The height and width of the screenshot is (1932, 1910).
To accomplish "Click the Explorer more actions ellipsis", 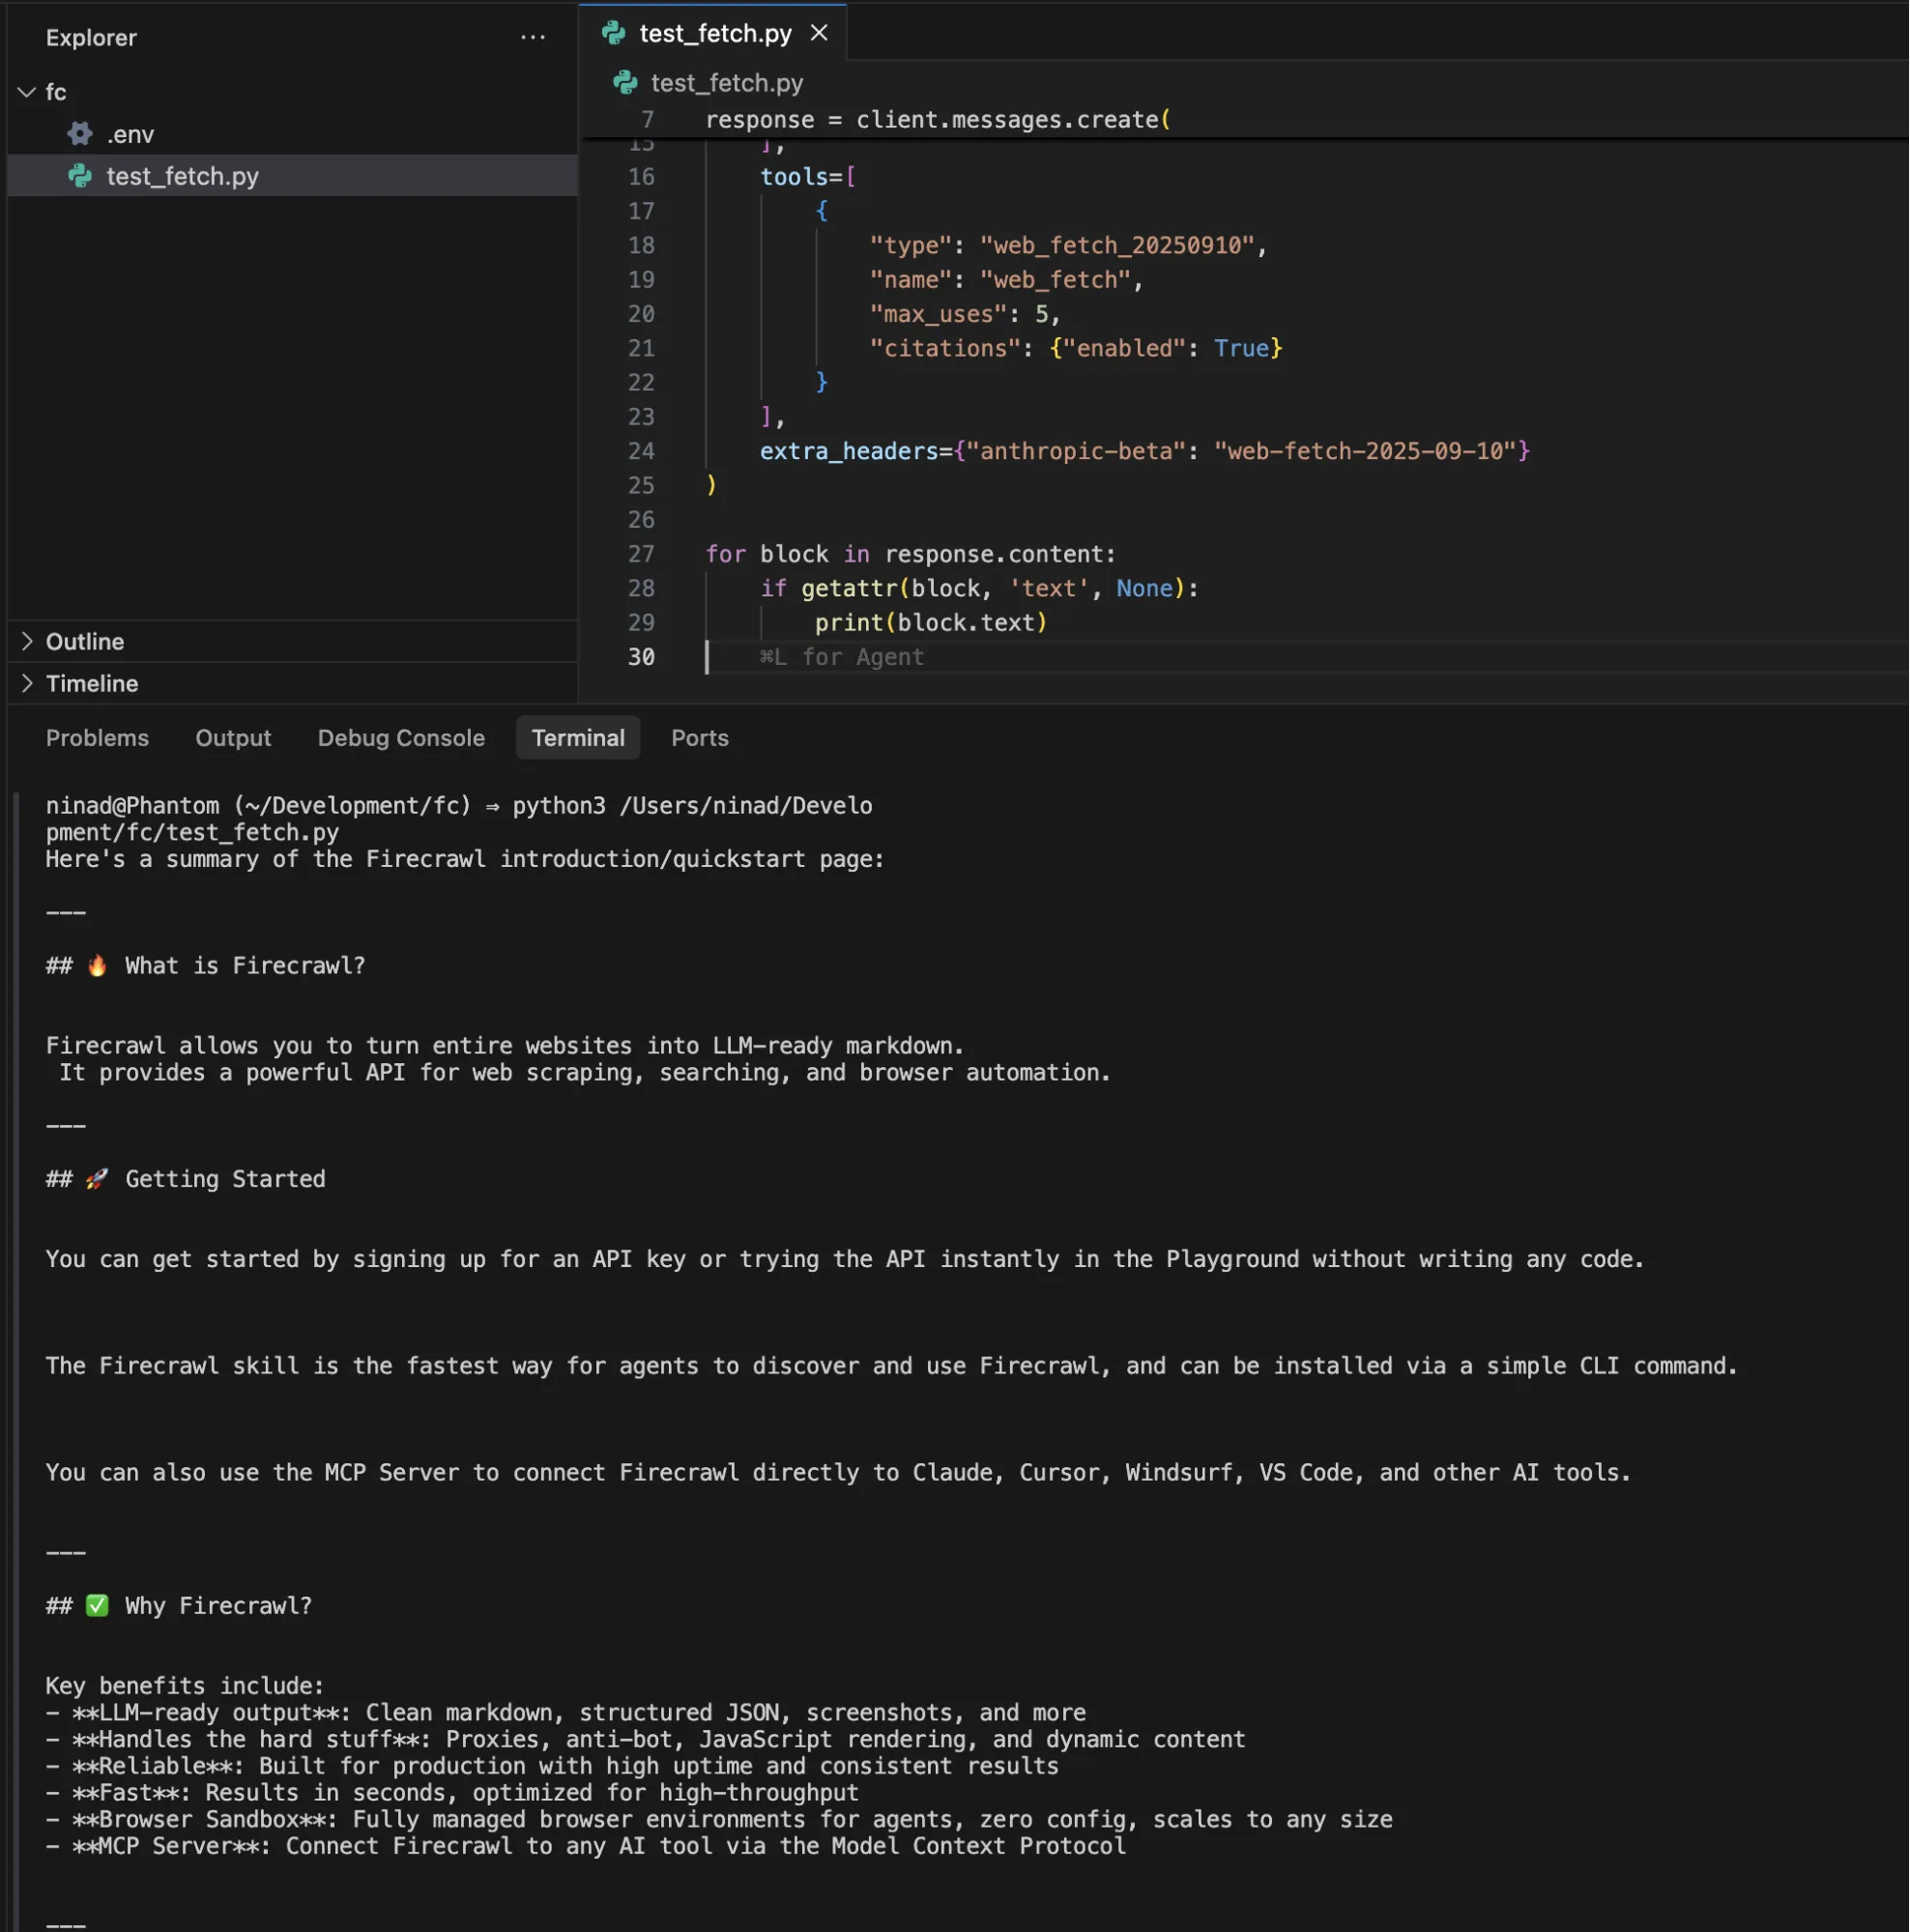I will tap(533, 38).
